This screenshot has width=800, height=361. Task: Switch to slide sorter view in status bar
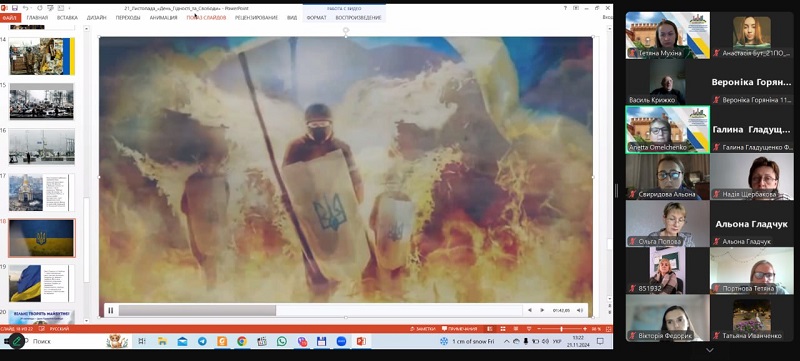(x=503, y=329)
